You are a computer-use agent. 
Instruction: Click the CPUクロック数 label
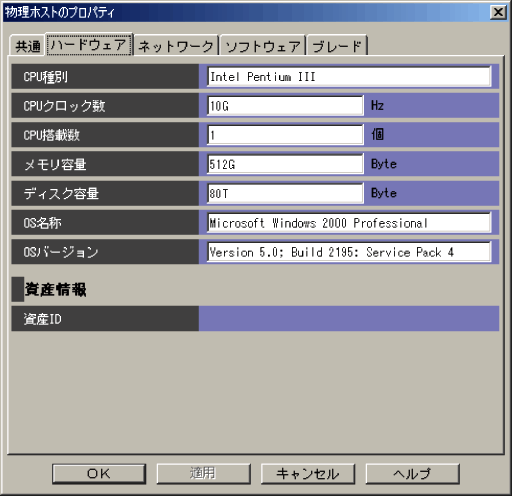coord(64,106)
